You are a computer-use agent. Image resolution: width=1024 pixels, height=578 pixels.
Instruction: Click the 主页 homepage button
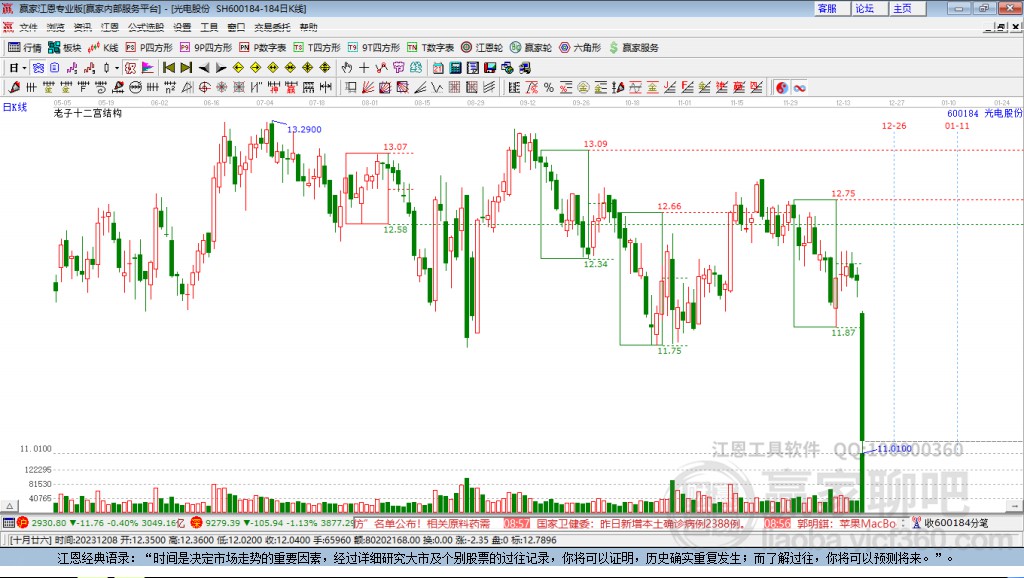tap(908, 8)
